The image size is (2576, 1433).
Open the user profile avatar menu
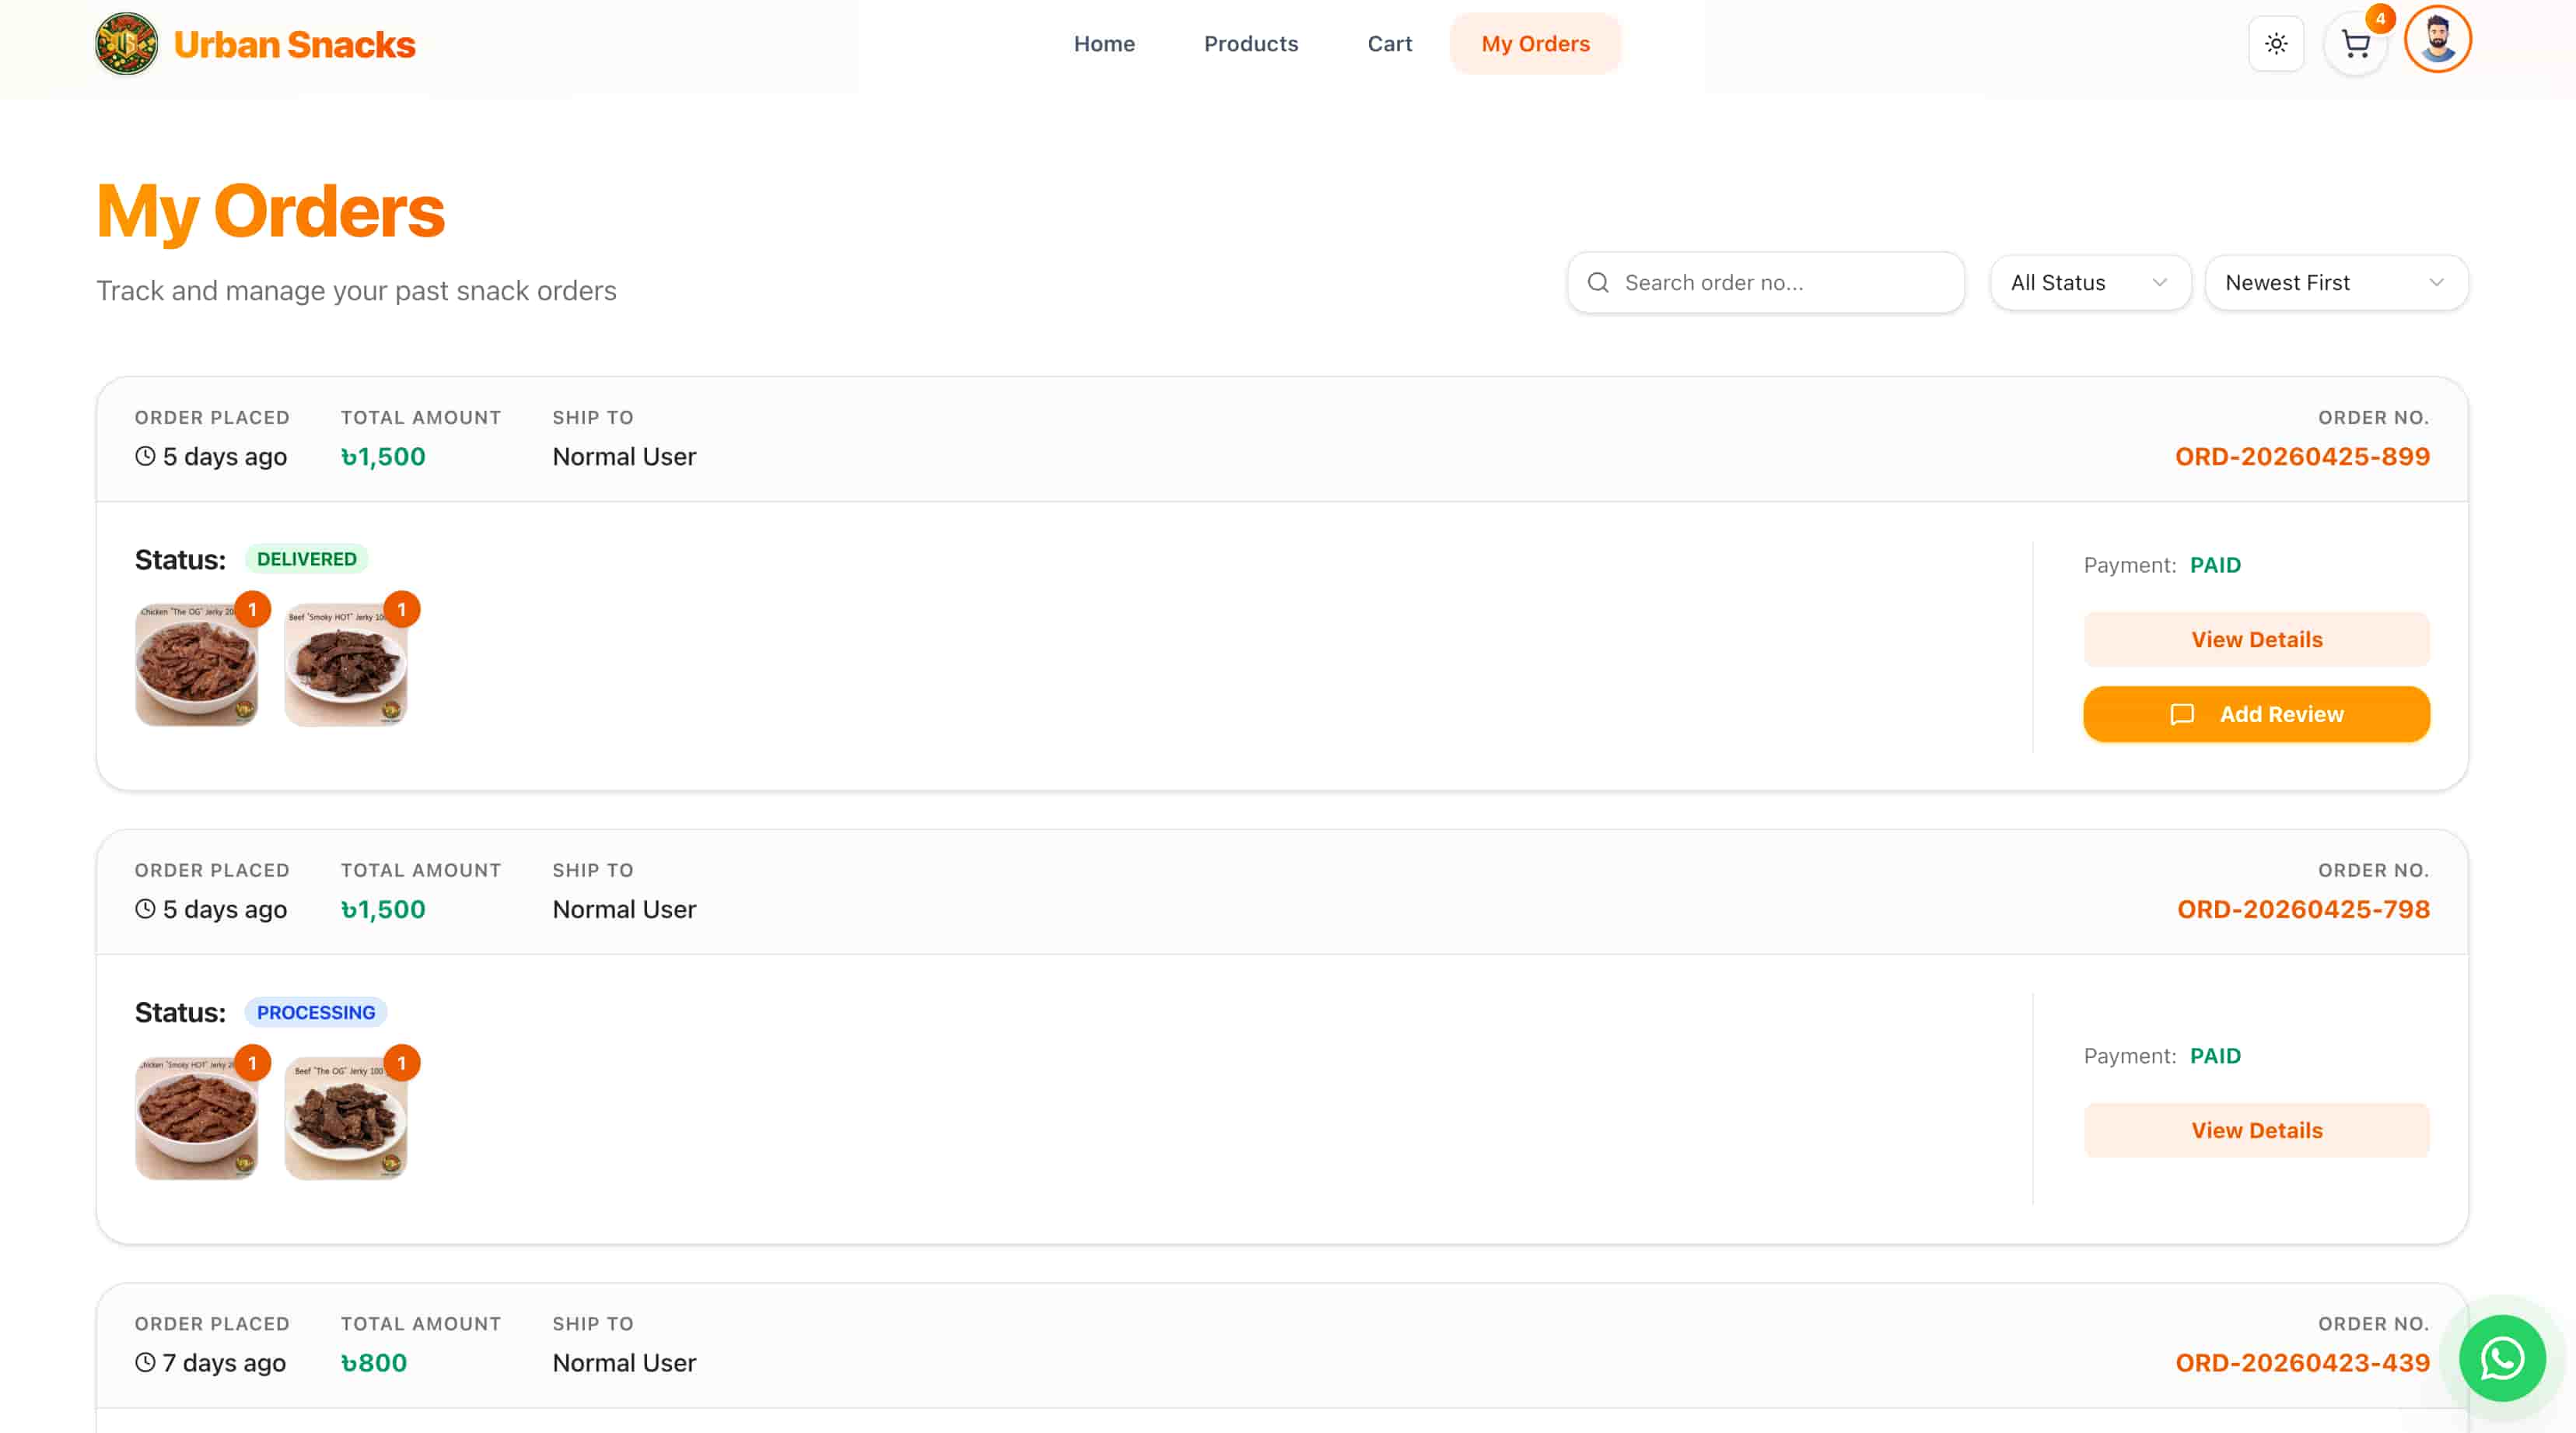2437,40
